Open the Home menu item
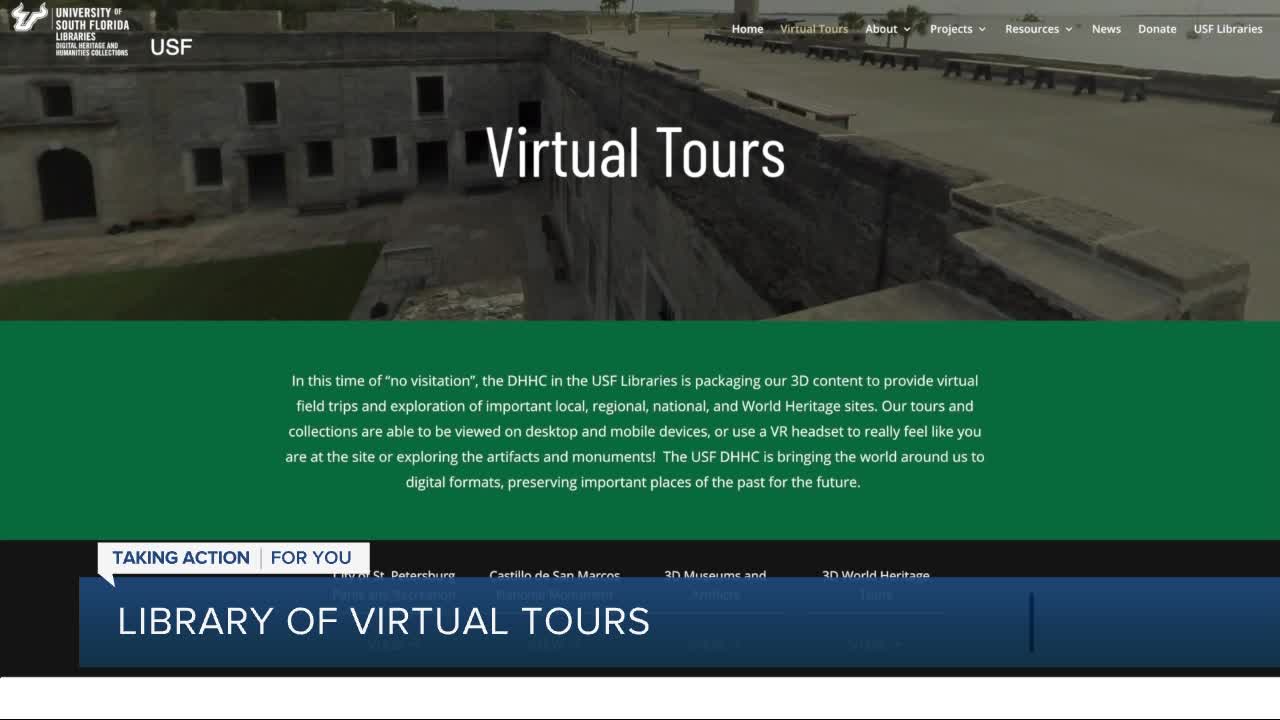The width and height of the screenshot is (1280, 720). click(x=747, y=29)
